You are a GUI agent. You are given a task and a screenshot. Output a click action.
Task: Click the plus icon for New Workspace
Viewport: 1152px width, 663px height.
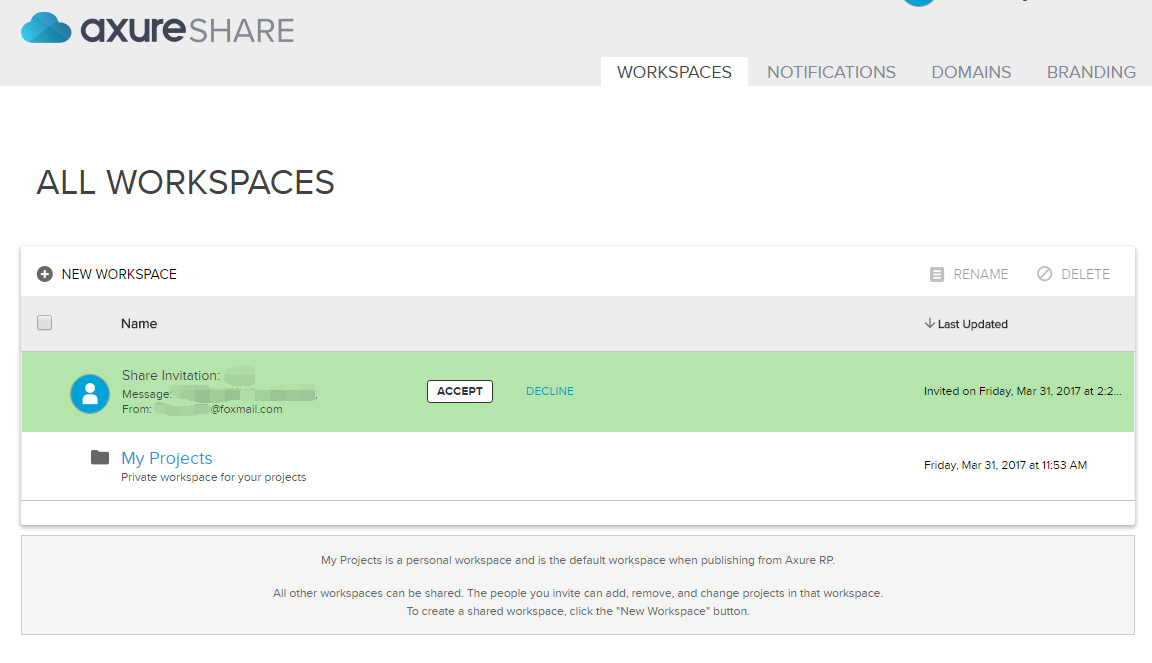pos(45,274)
